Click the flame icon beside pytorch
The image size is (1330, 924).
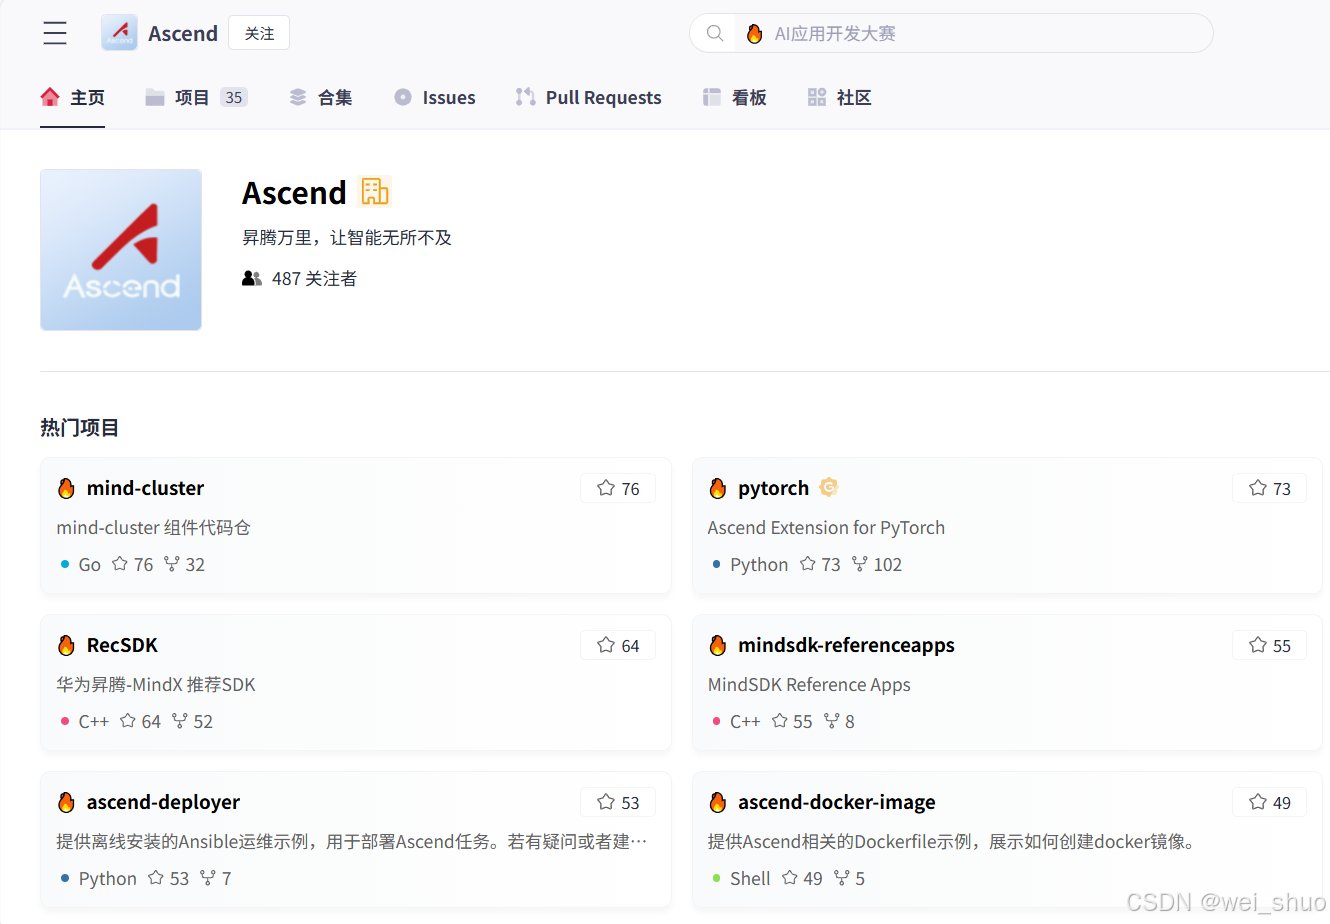(718, 488)
